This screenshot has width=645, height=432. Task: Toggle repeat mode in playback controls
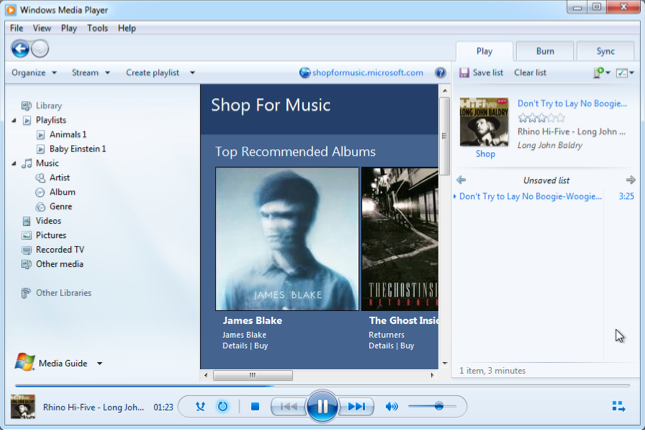pos(223,407)
